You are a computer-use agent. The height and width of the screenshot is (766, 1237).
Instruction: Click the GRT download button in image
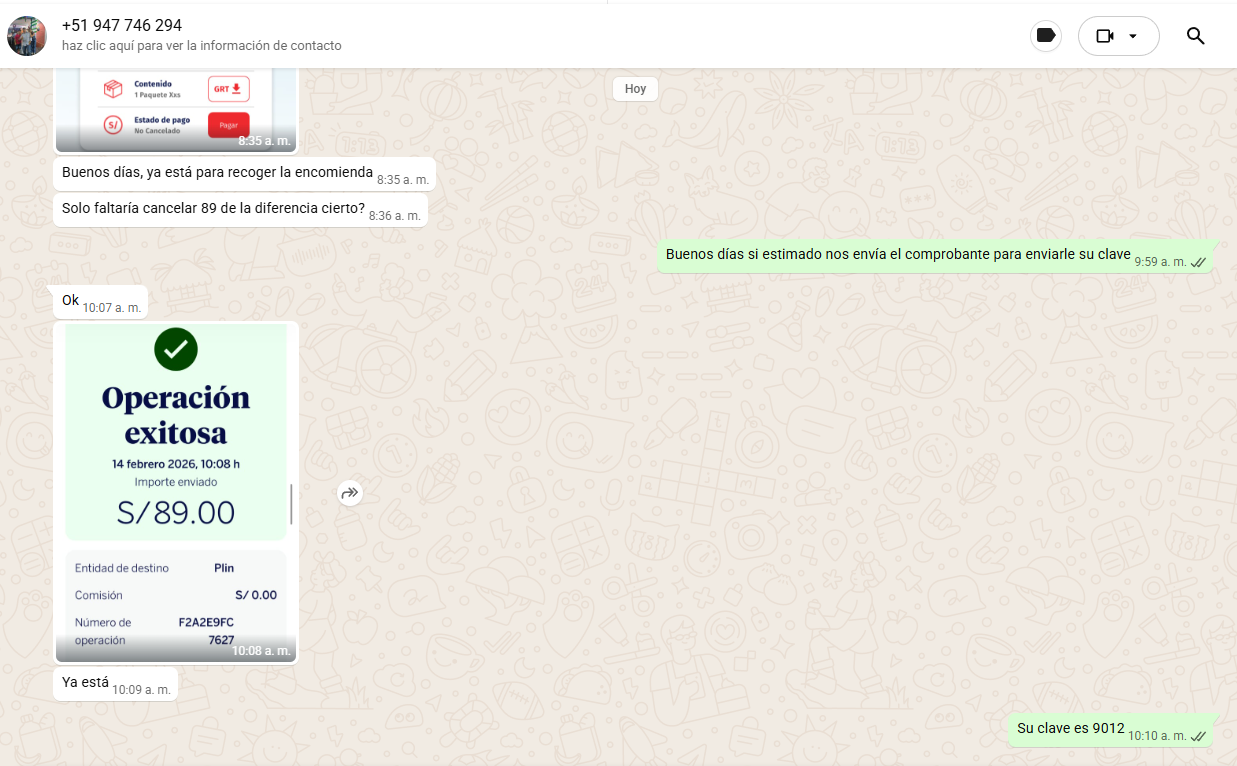pos(227,89)
